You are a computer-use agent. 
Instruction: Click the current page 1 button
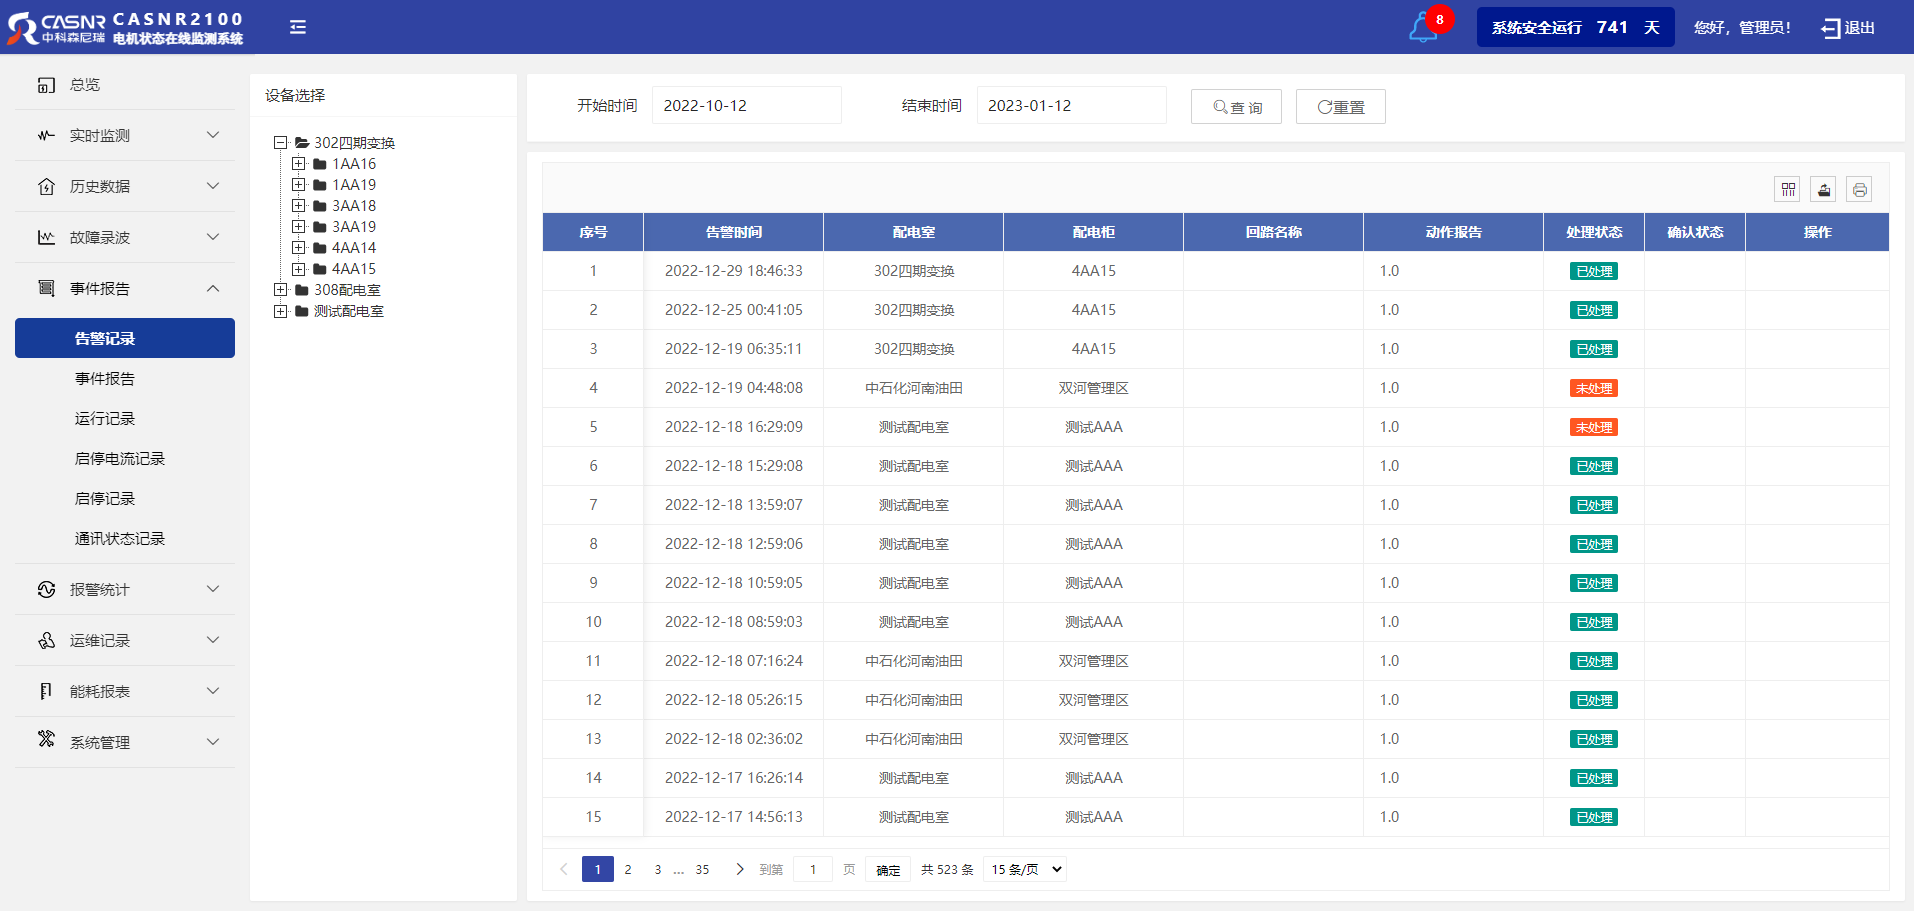(x=598, y=869)
